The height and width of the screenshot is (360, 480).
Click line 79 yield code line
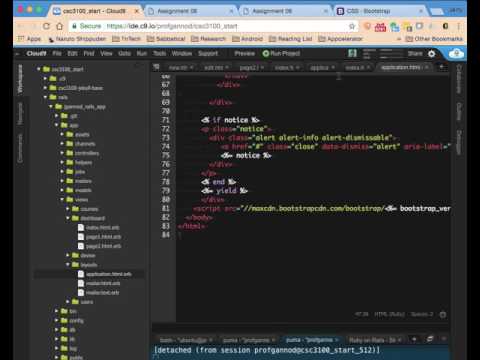click(x=224, y=191)
